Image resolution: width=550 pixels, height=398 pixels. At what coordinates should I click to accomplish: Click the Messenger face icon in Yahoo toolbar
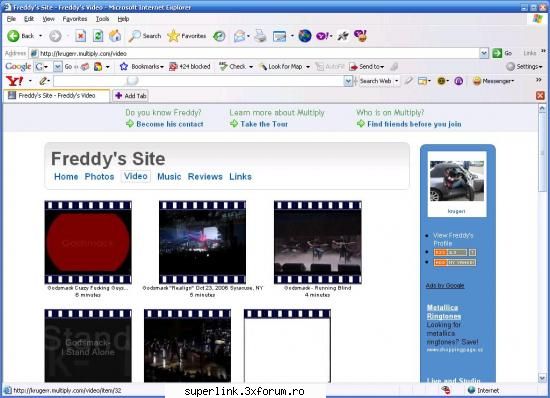pos(477,81)
